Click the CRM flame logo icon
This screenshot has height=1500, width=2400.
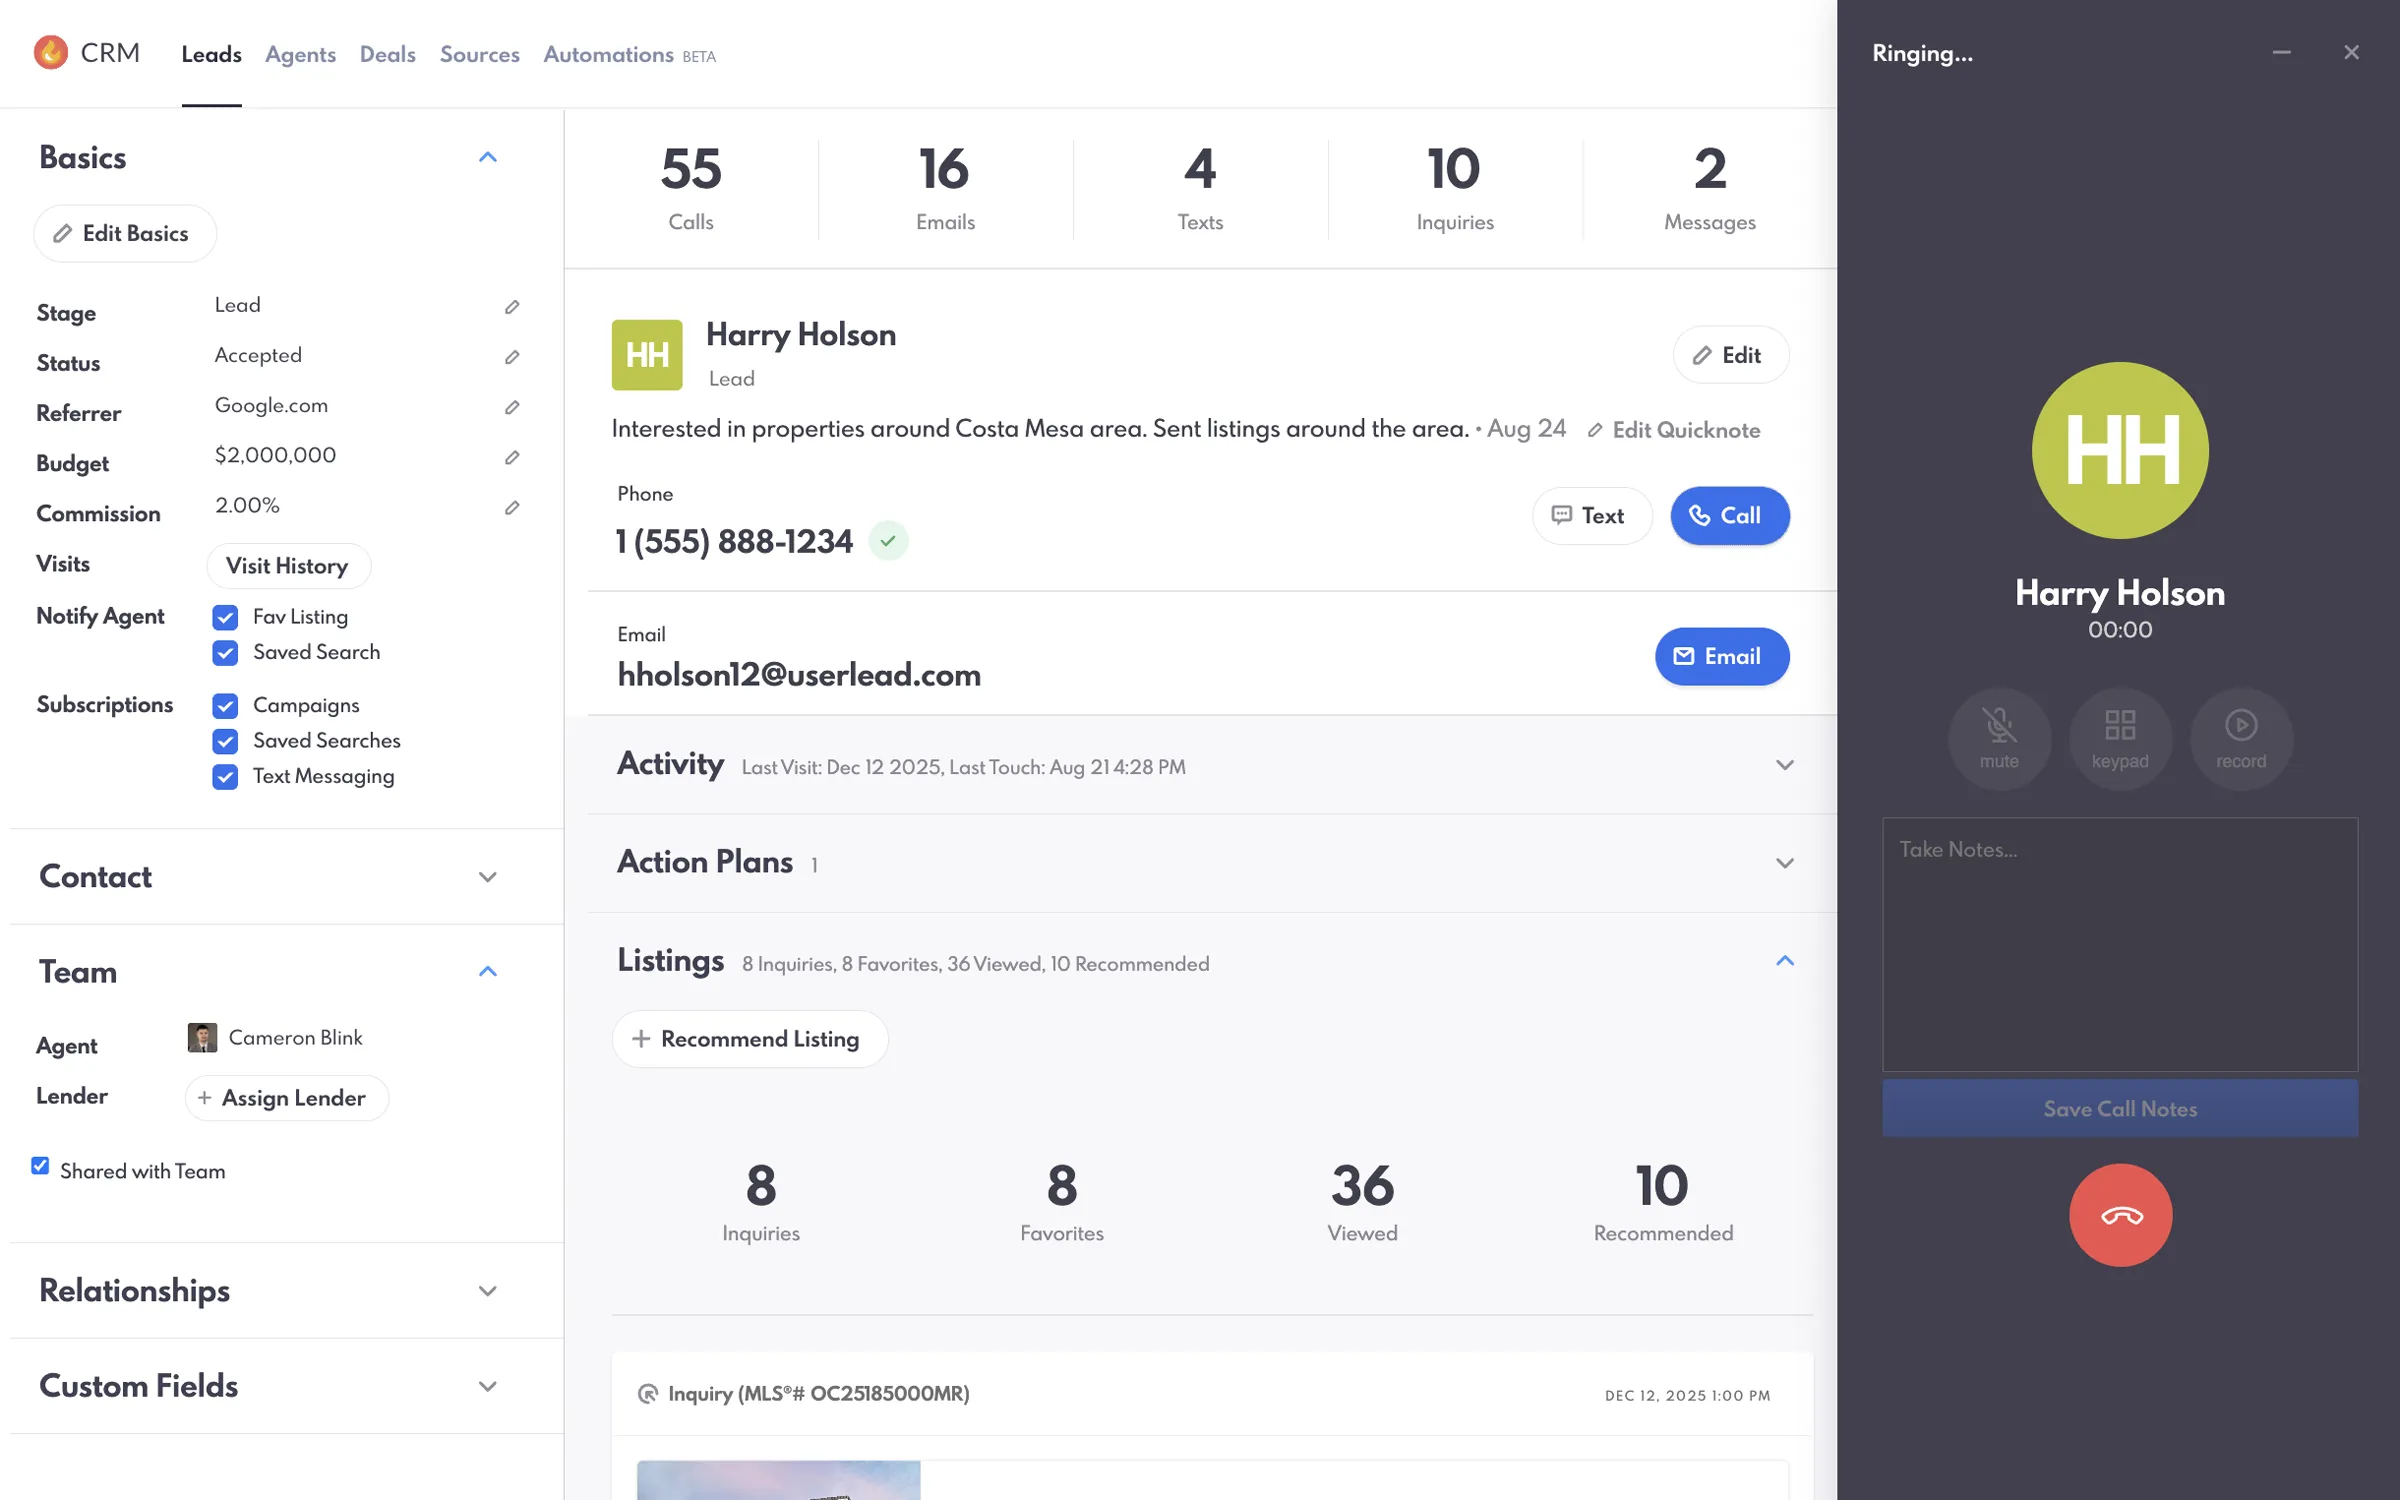pos(51,52)
